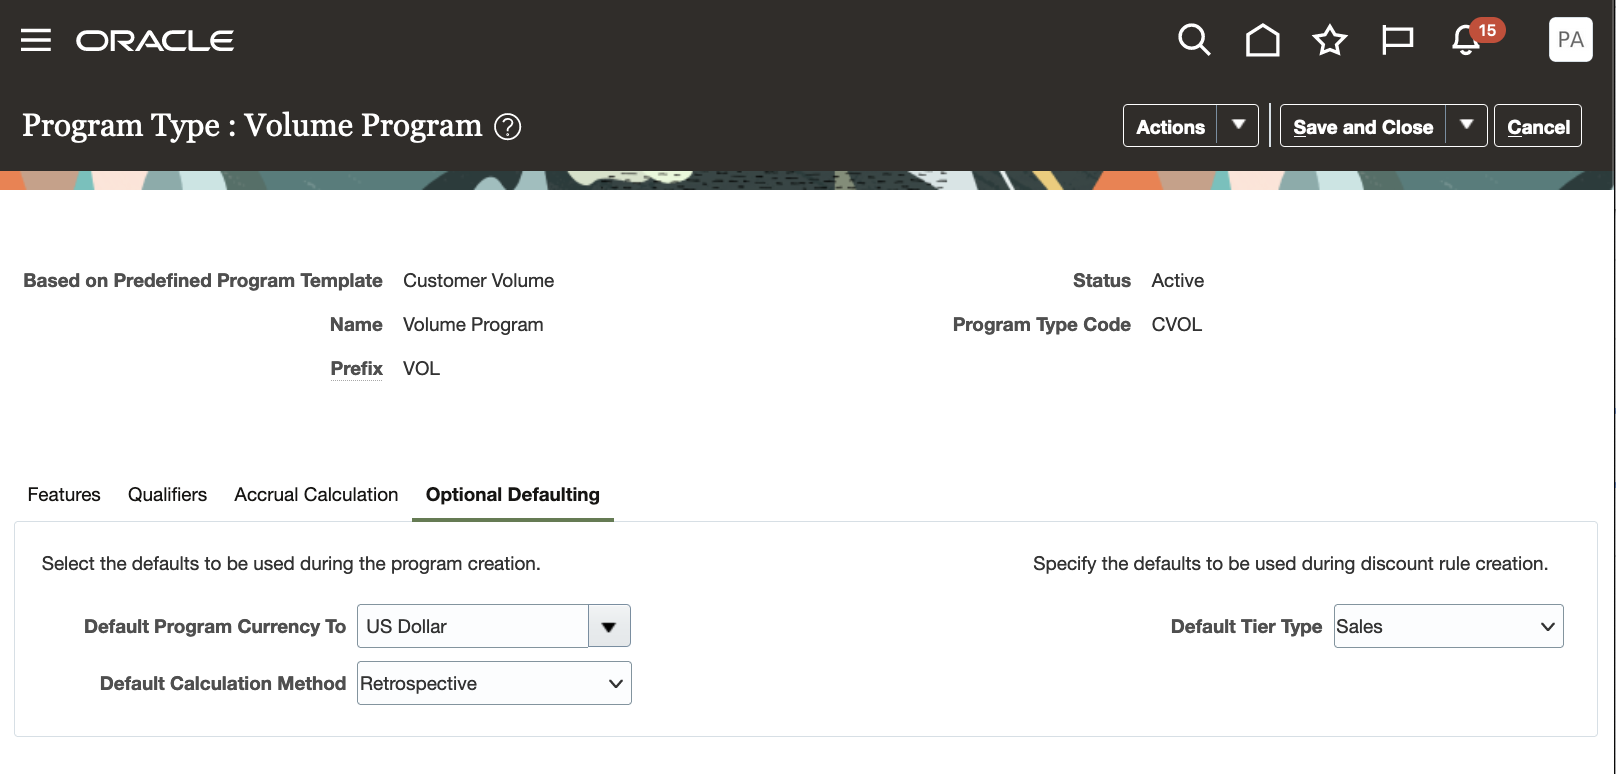Switch to the Qualifiers tab
Image resolution: width=1616 pixels, height=774 pixels.
tap(167, 495)
